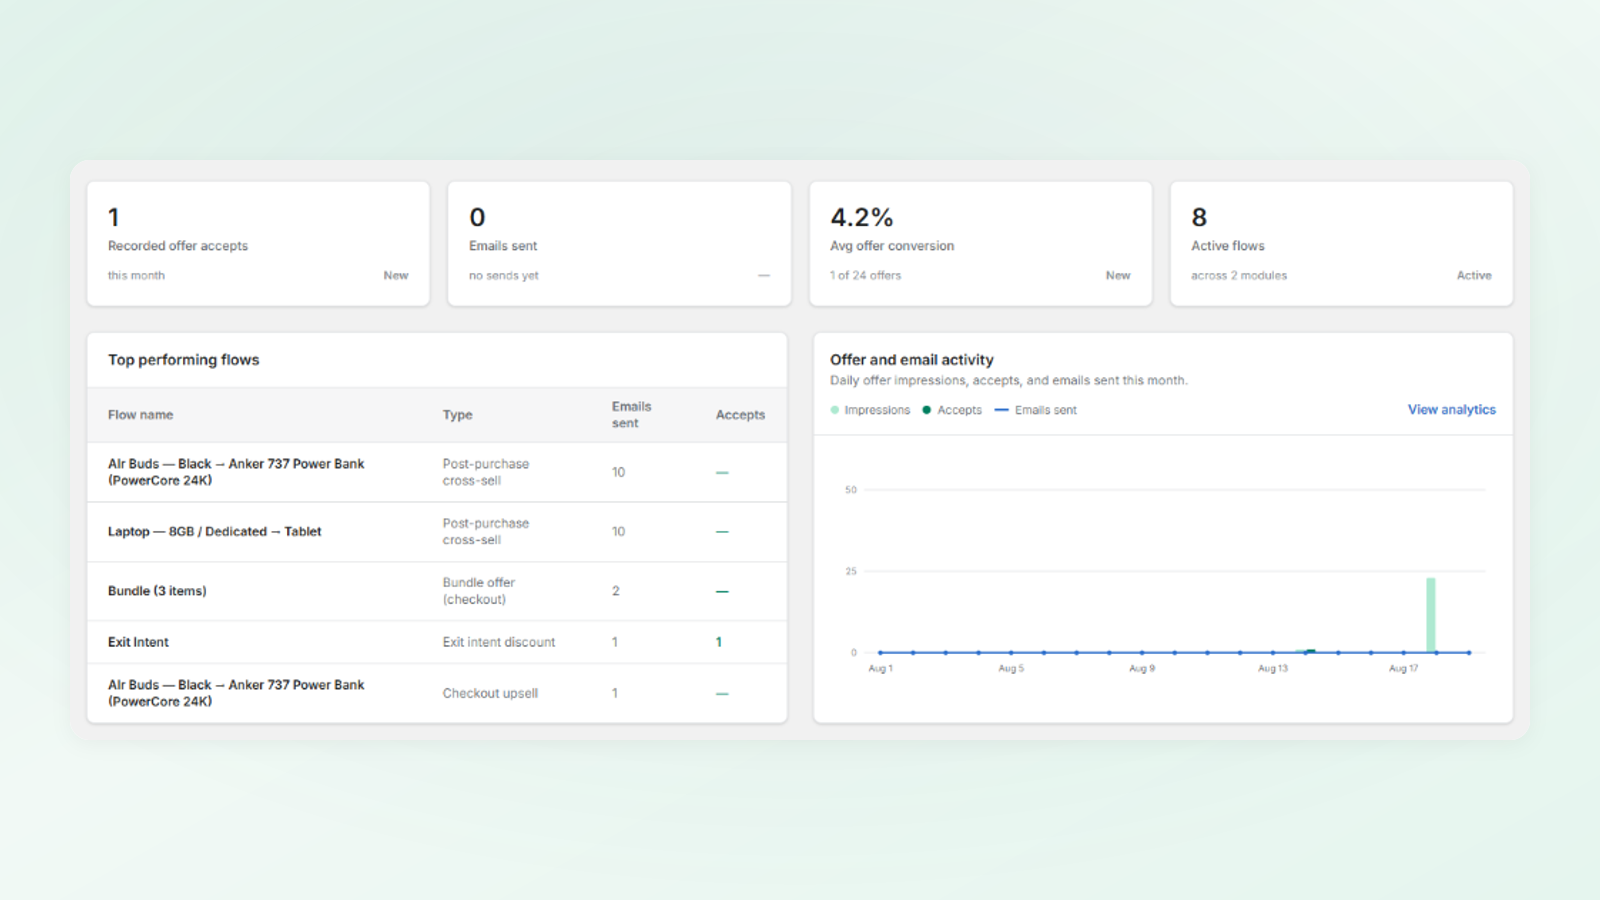The image size is (1600, 900).
Task: Click the Type column header
Action: (x=457, y=415)
